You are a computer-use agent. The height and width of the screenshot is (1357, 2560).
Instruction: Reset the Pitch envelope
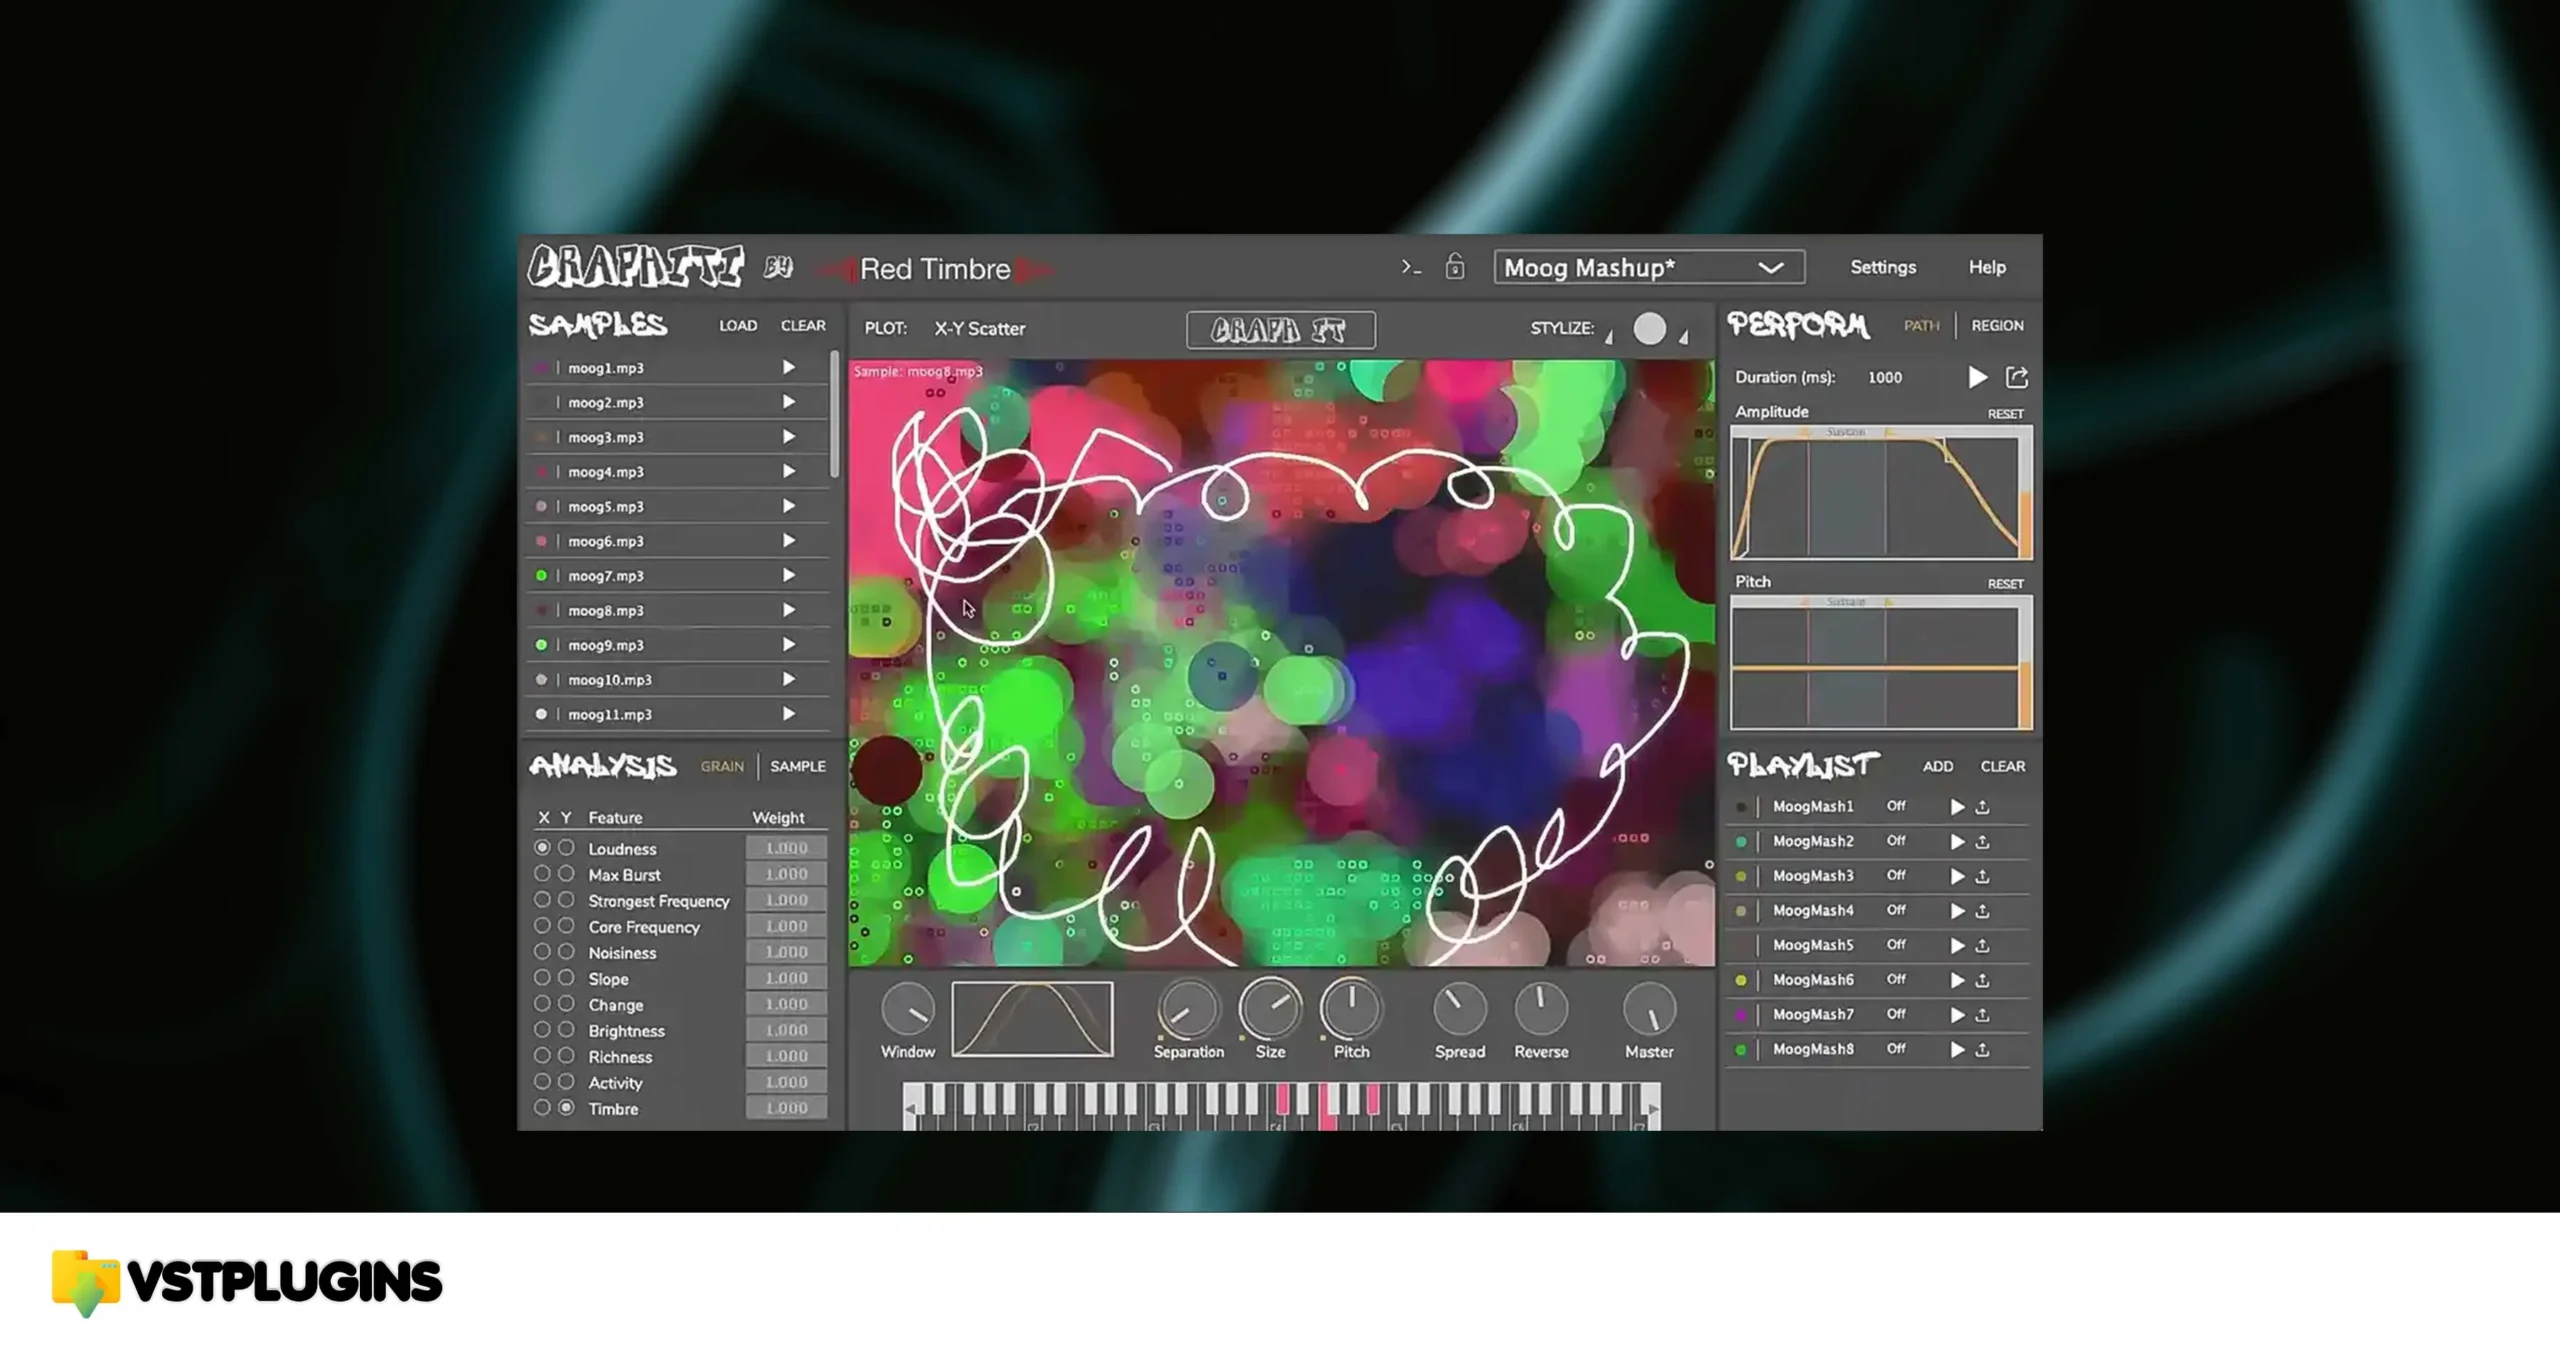(2005, 584)
